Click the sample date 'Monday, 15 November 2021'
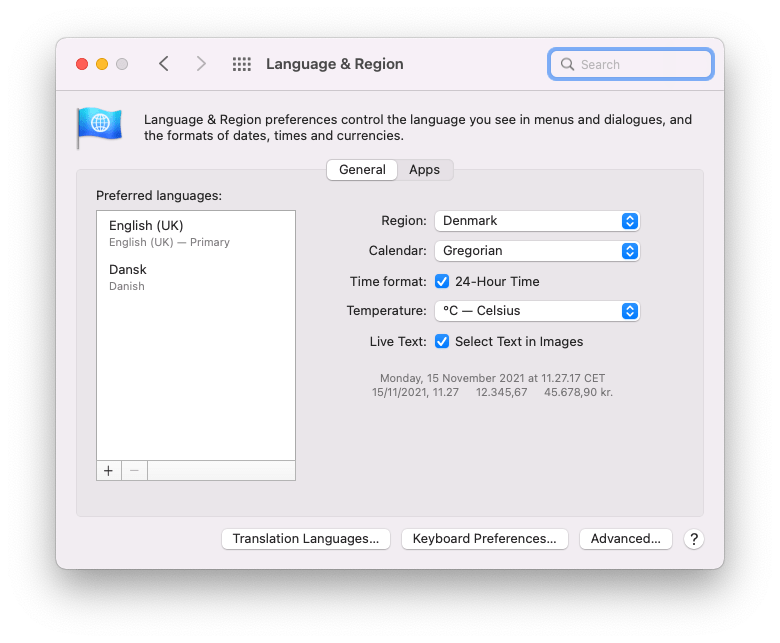Screen dimensions: 780x643 pos(450,378)
